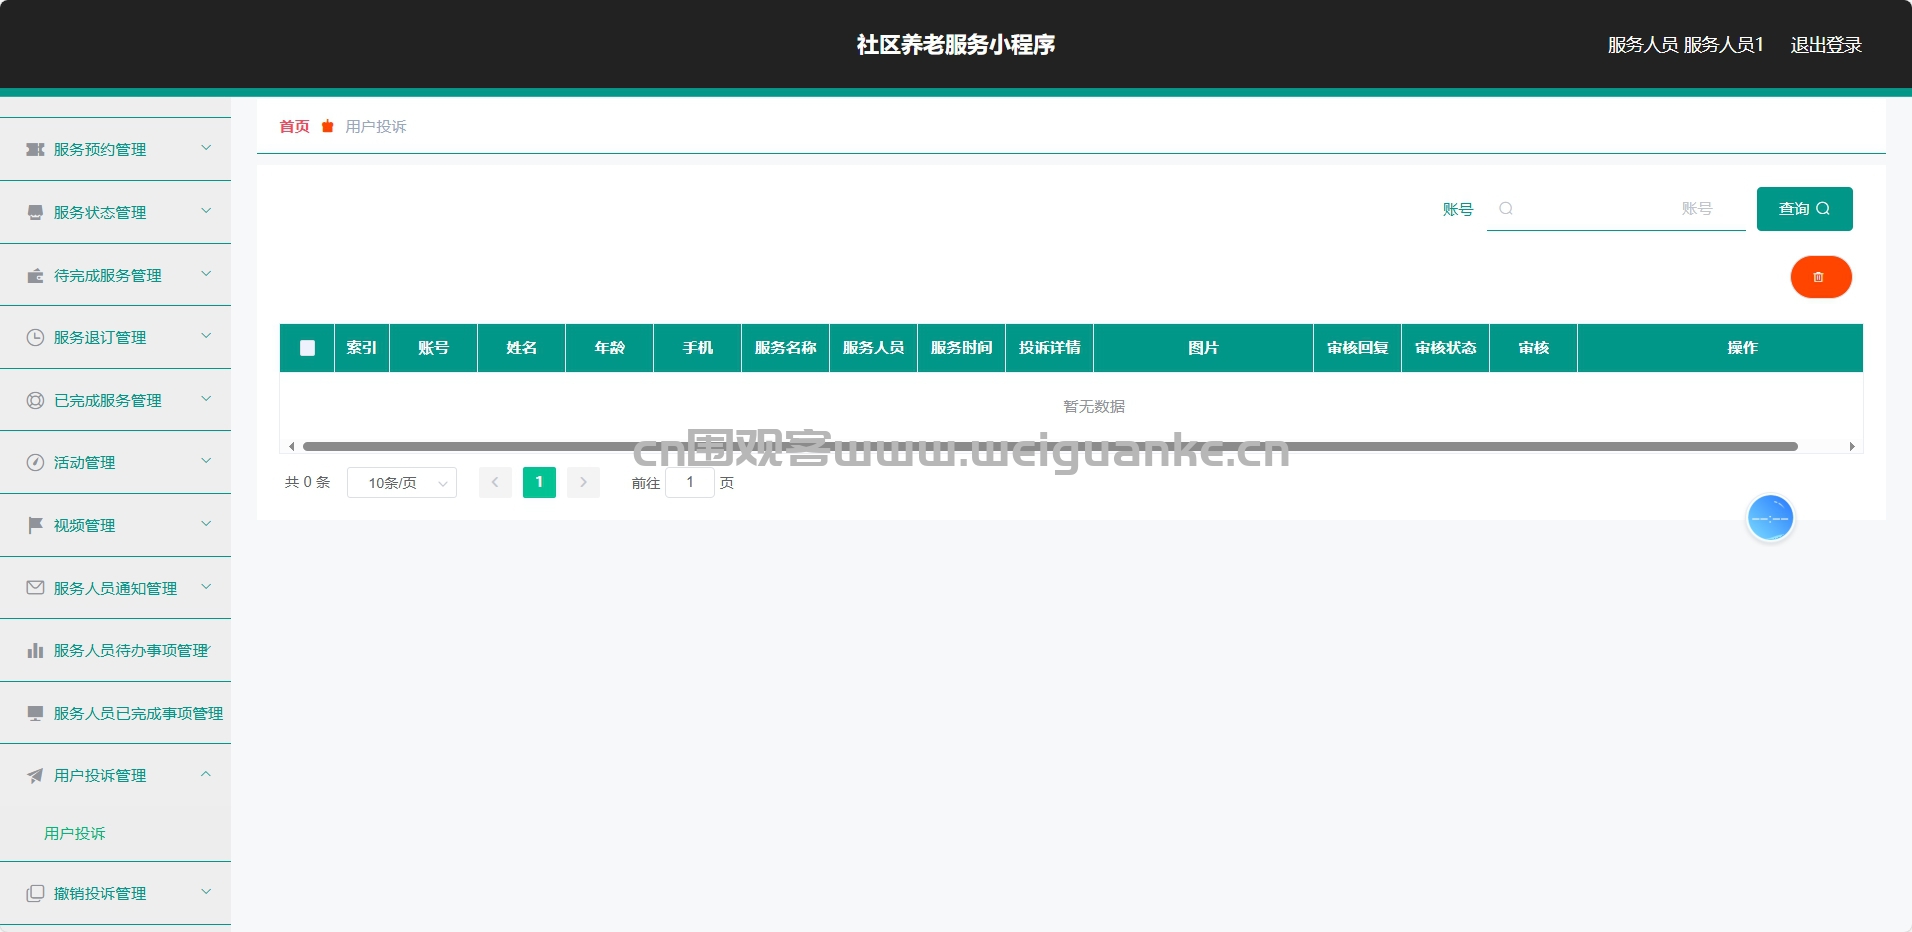Go to previous page arrow

click(495, 482)
